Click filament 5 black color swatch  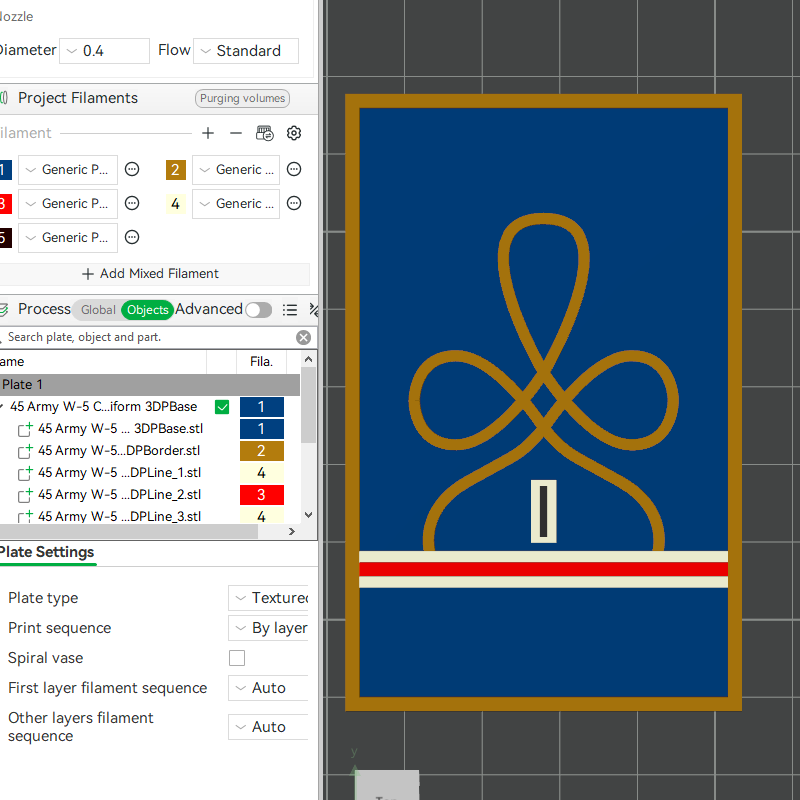pos(5,238)
